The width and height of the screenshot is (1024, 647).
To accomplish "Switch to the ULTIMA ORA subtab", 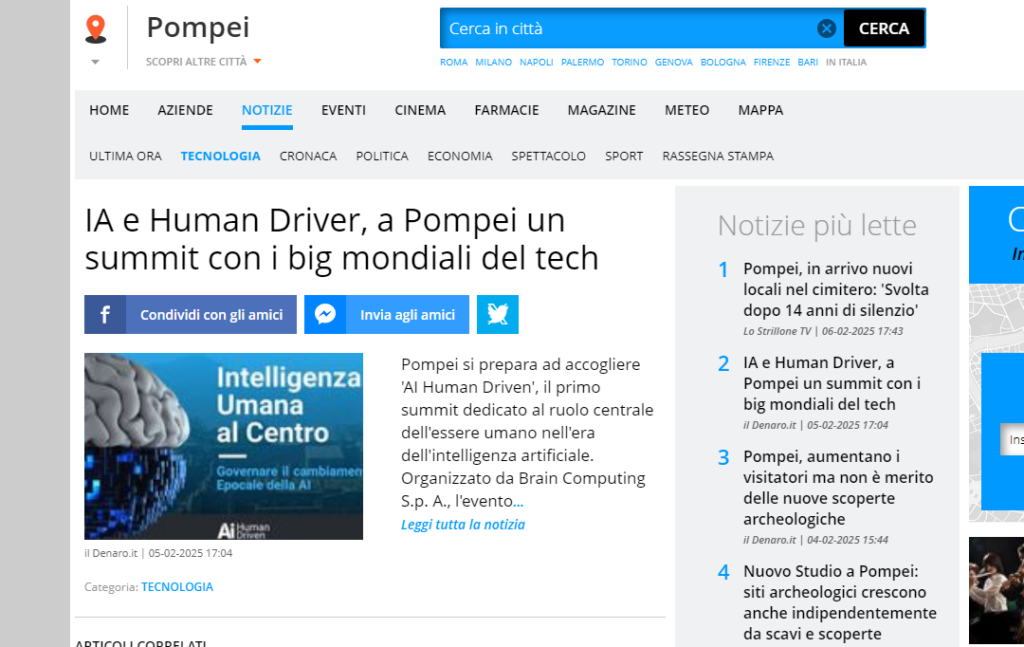I will tap(125, 156).
